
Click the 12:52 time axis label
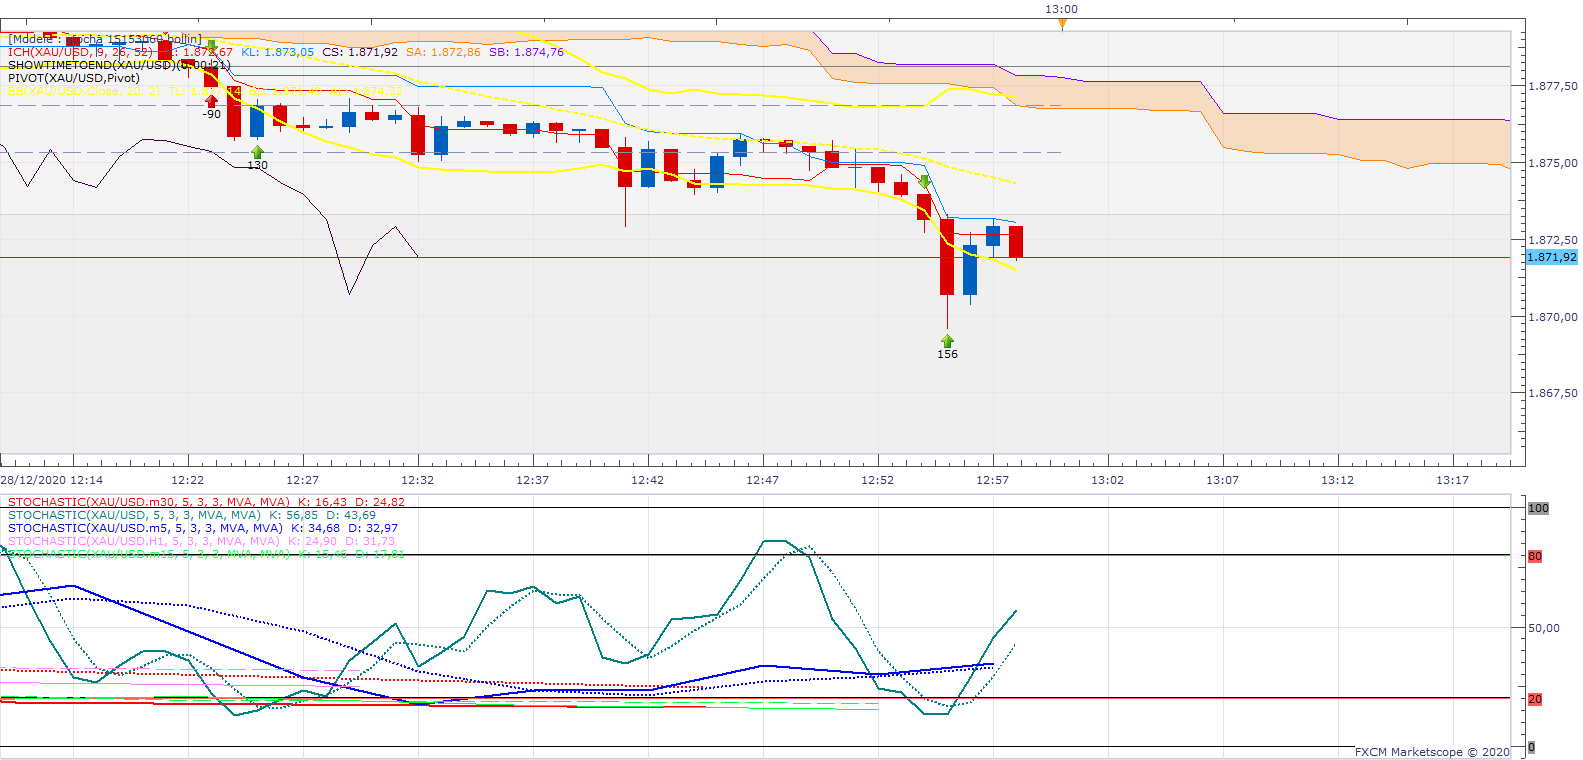tap(878, 480)
